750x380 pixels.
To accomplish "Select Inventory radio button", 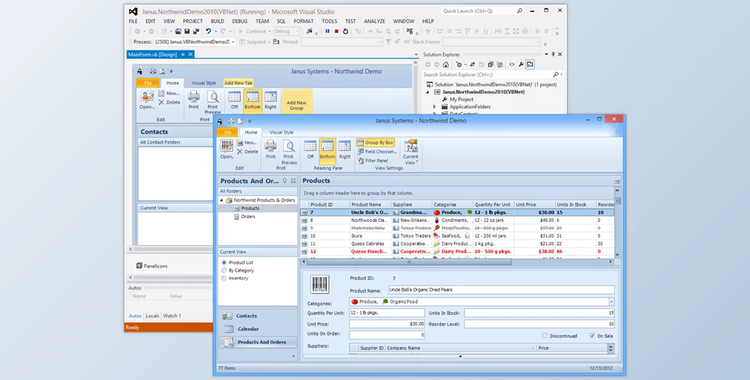I will point(224,278).
